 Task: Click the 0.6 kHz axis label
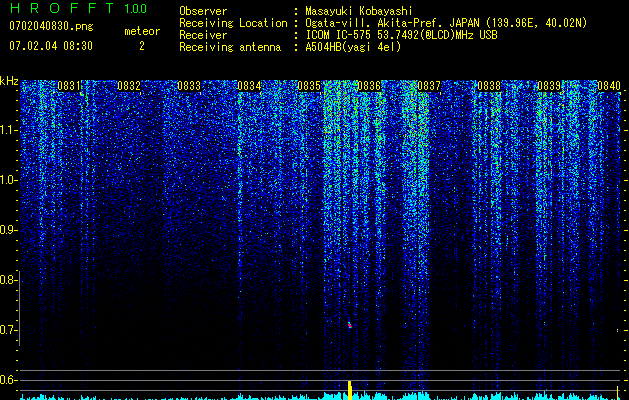[x=8, y=380]
